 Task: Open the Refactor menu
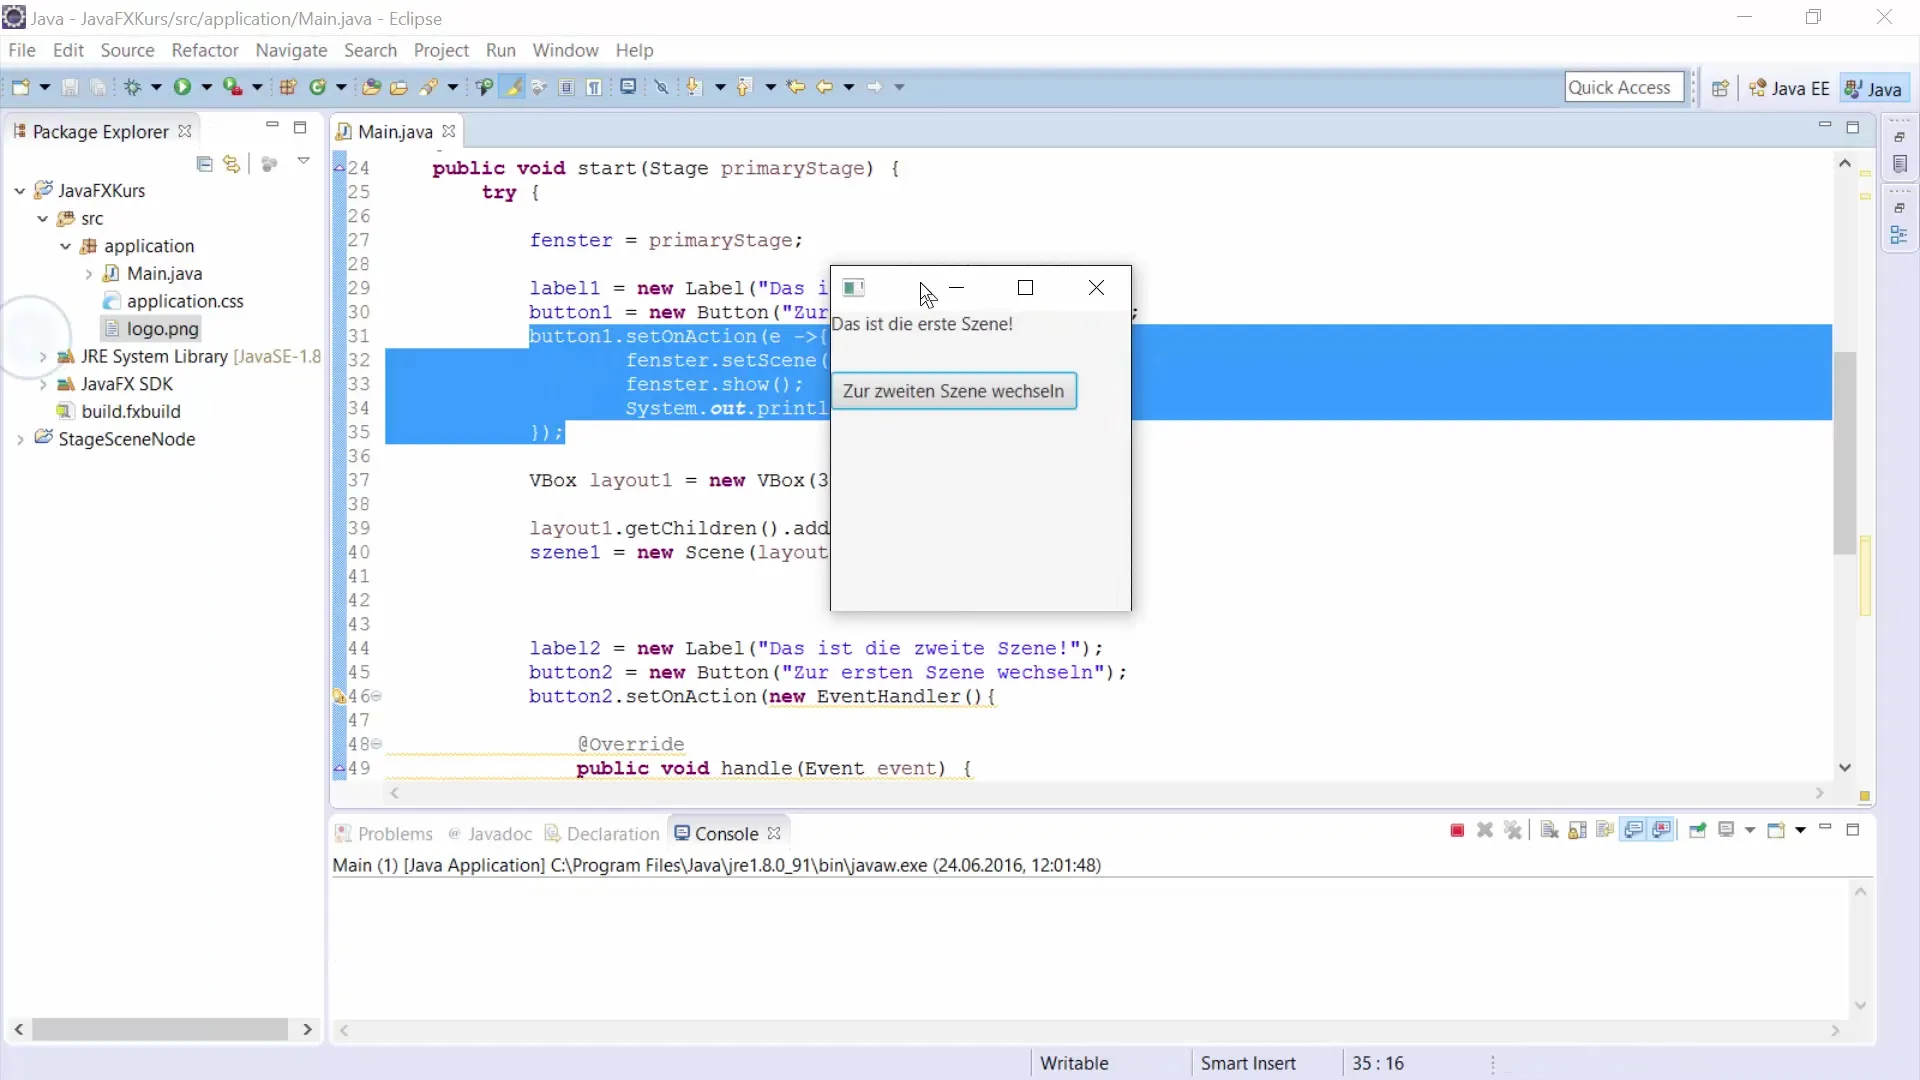pyautogui.click(x=205, y=50)
